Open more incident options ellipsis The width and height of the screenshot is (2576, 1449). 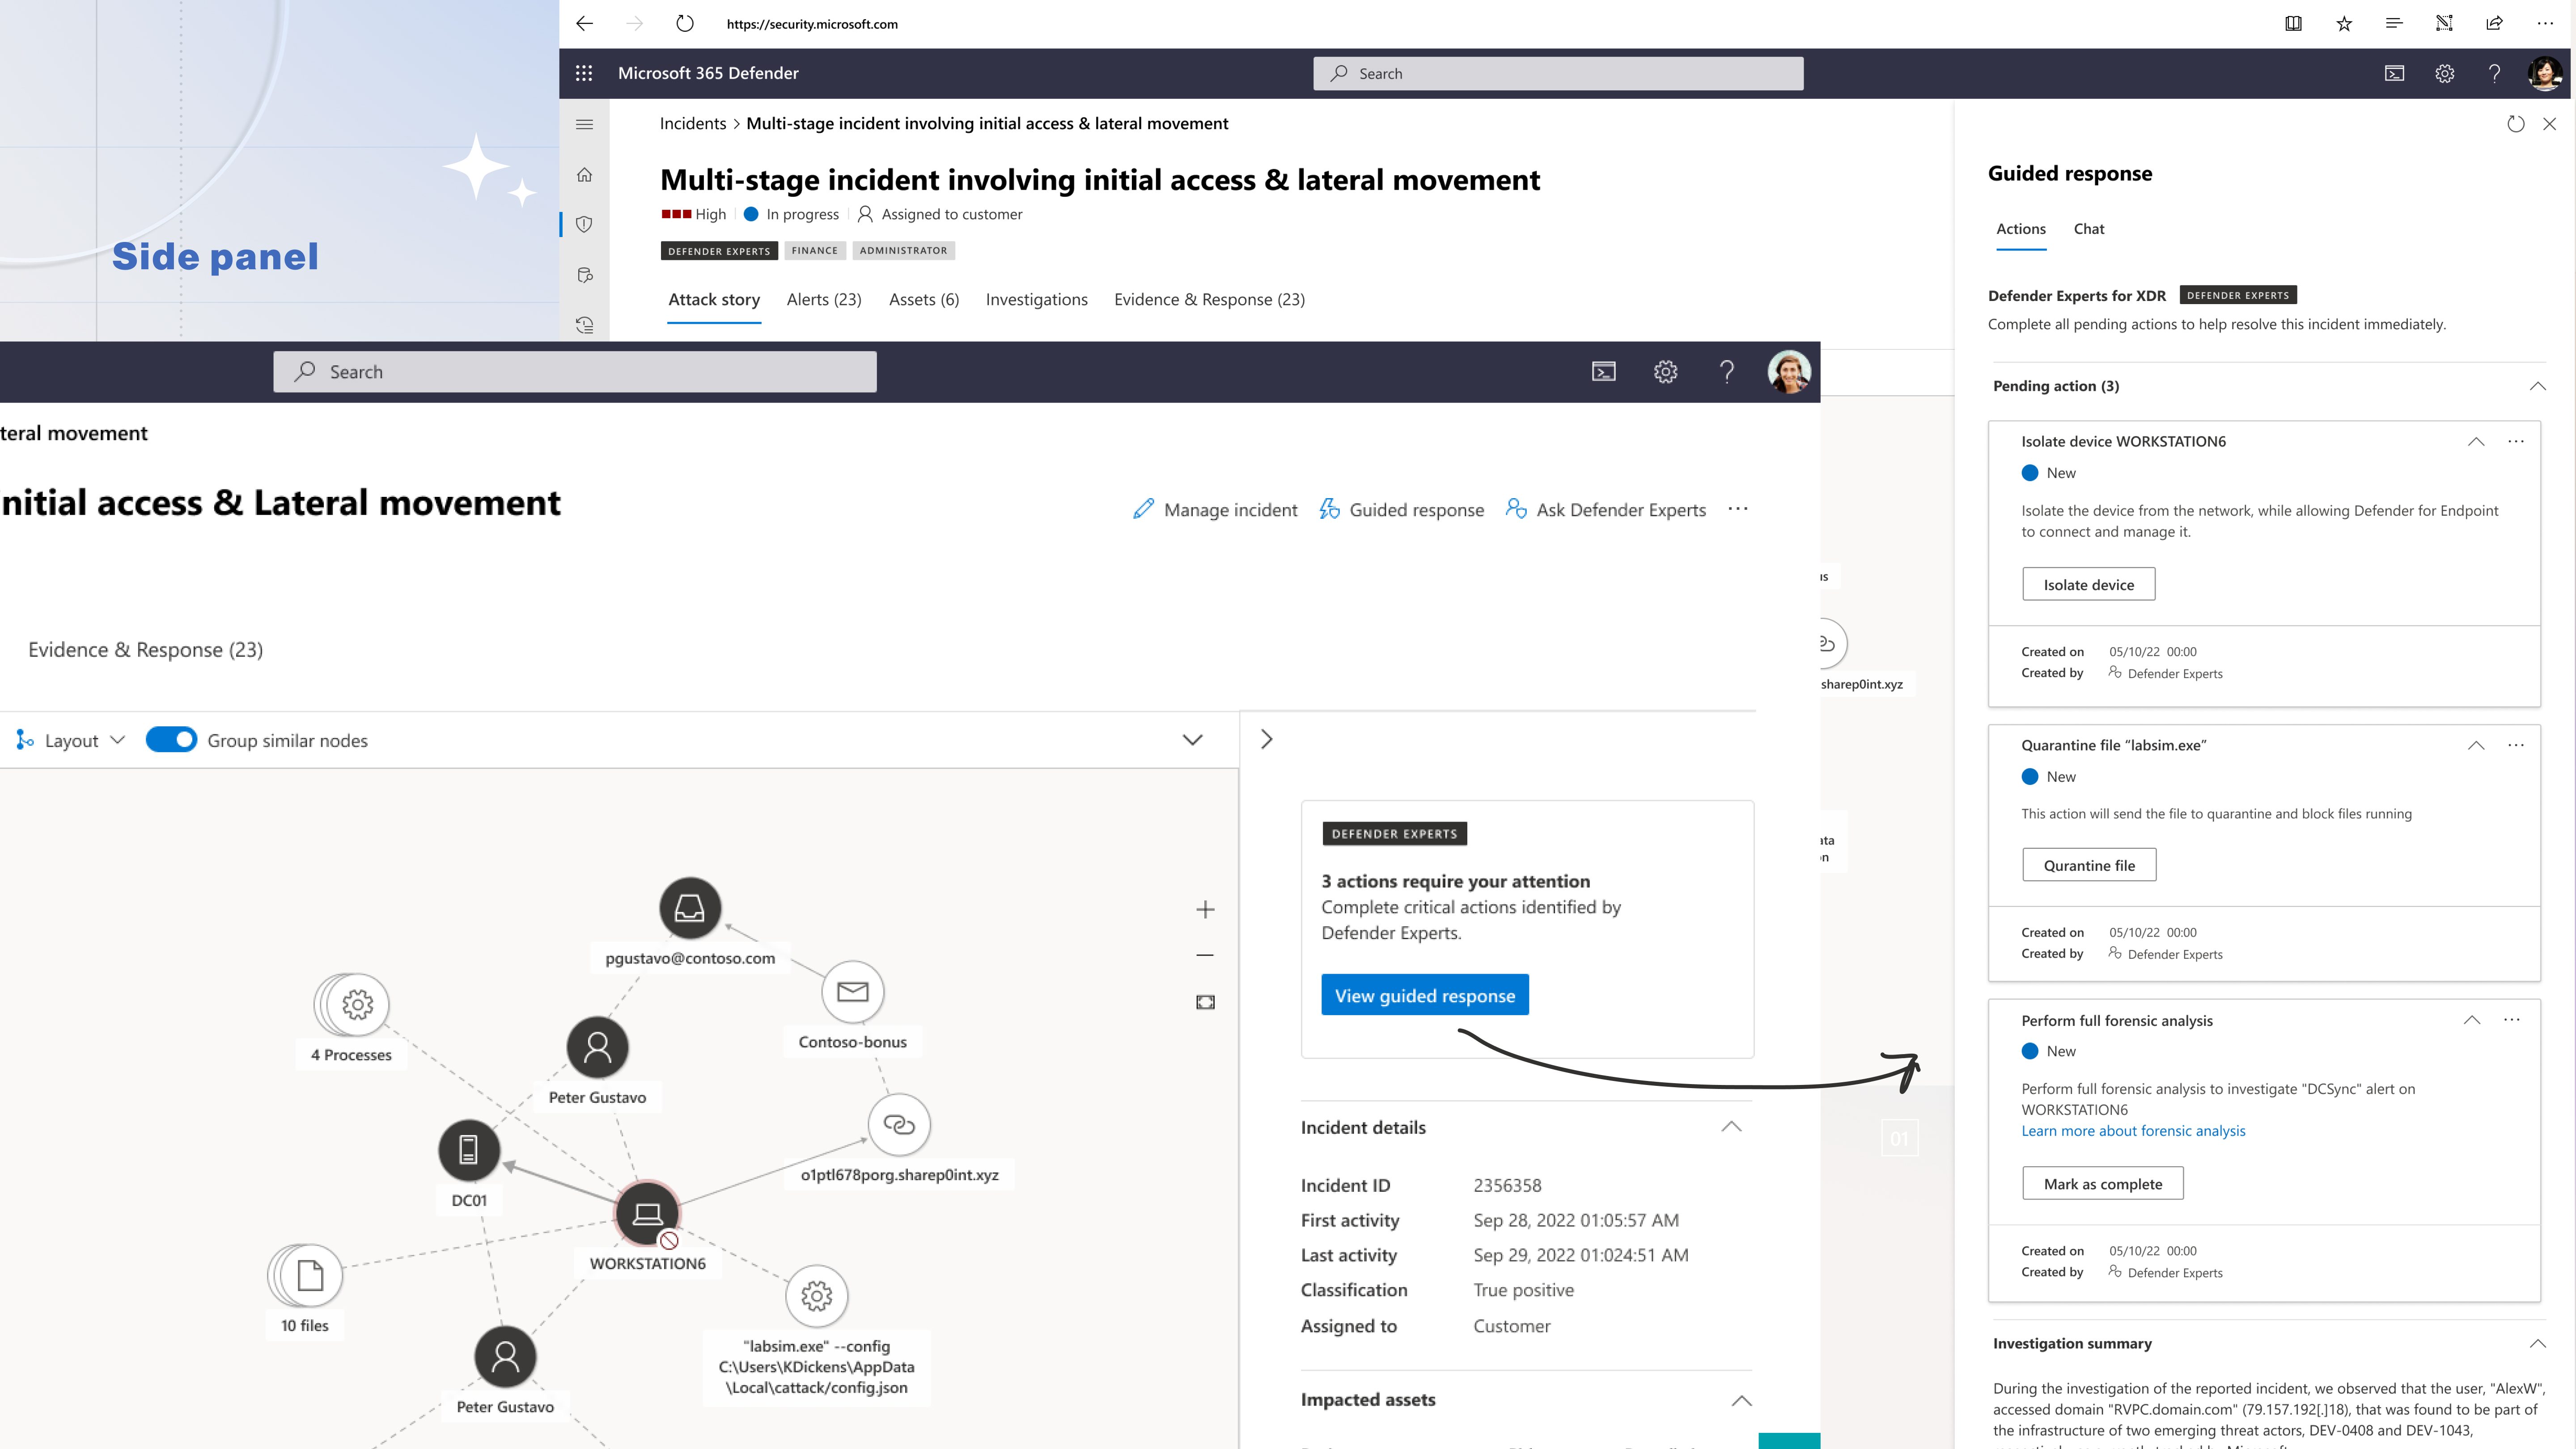pyautogui.click(x=1738, y=509)
